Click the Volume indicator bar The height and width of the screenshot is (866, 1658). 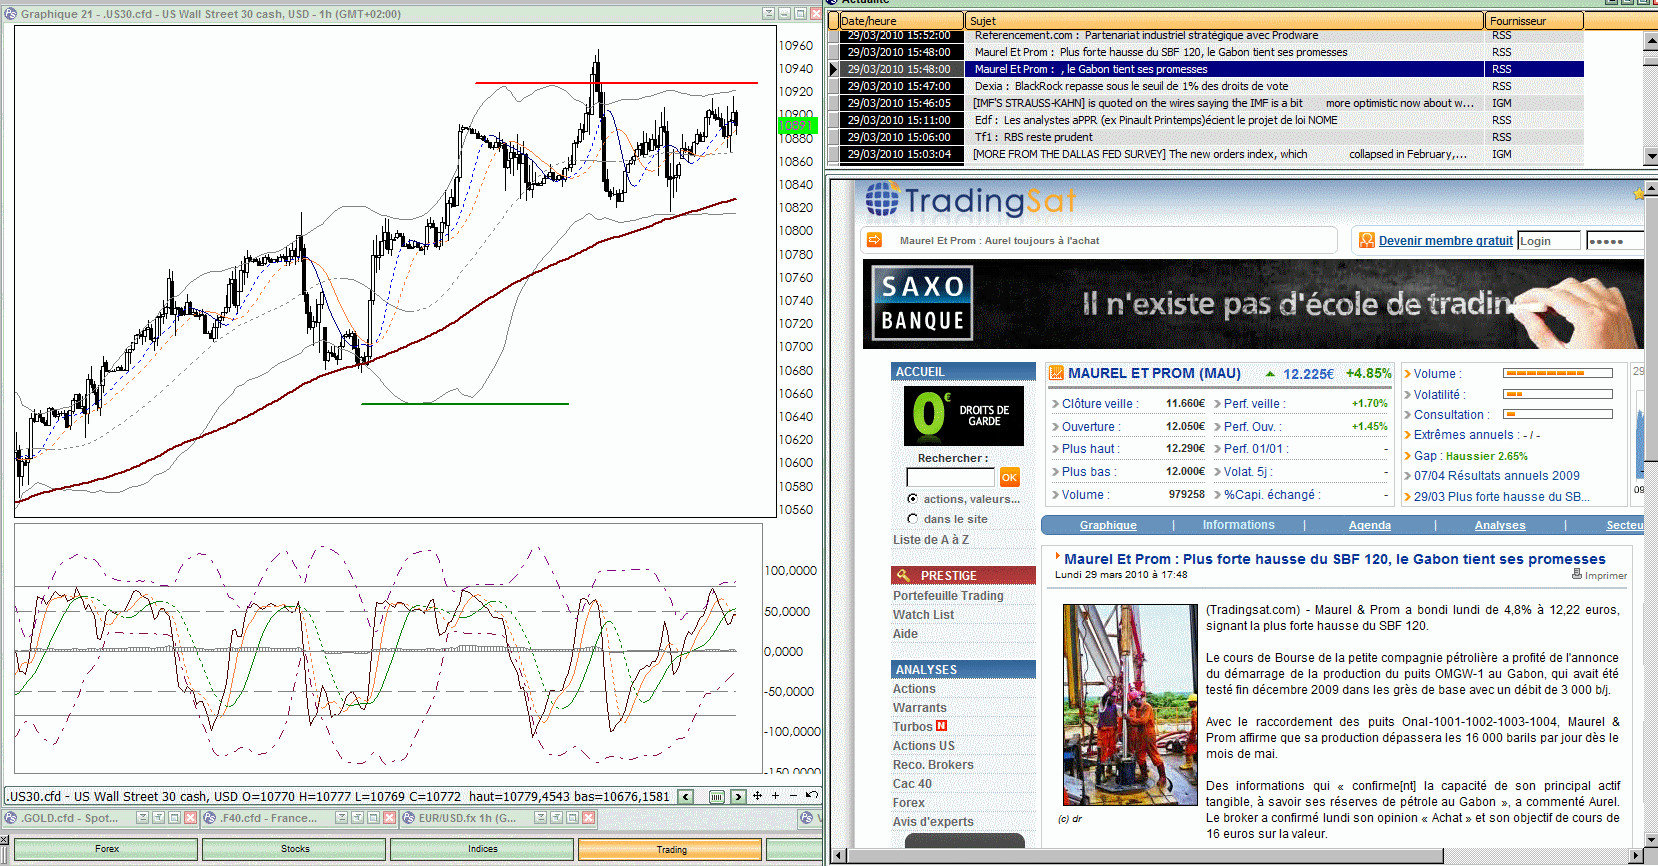[x=1558, y=373]
